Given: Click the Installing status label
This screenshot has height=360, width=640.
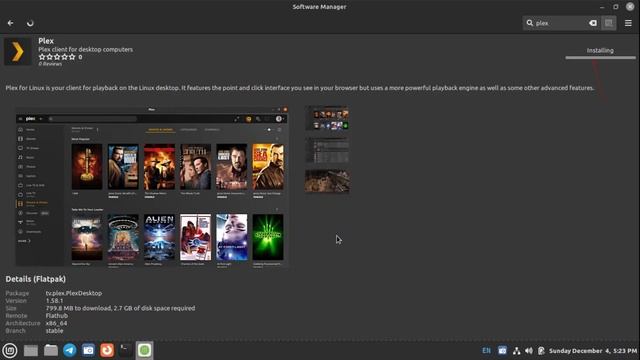Looking at the screenshot, I should point(600,51).
